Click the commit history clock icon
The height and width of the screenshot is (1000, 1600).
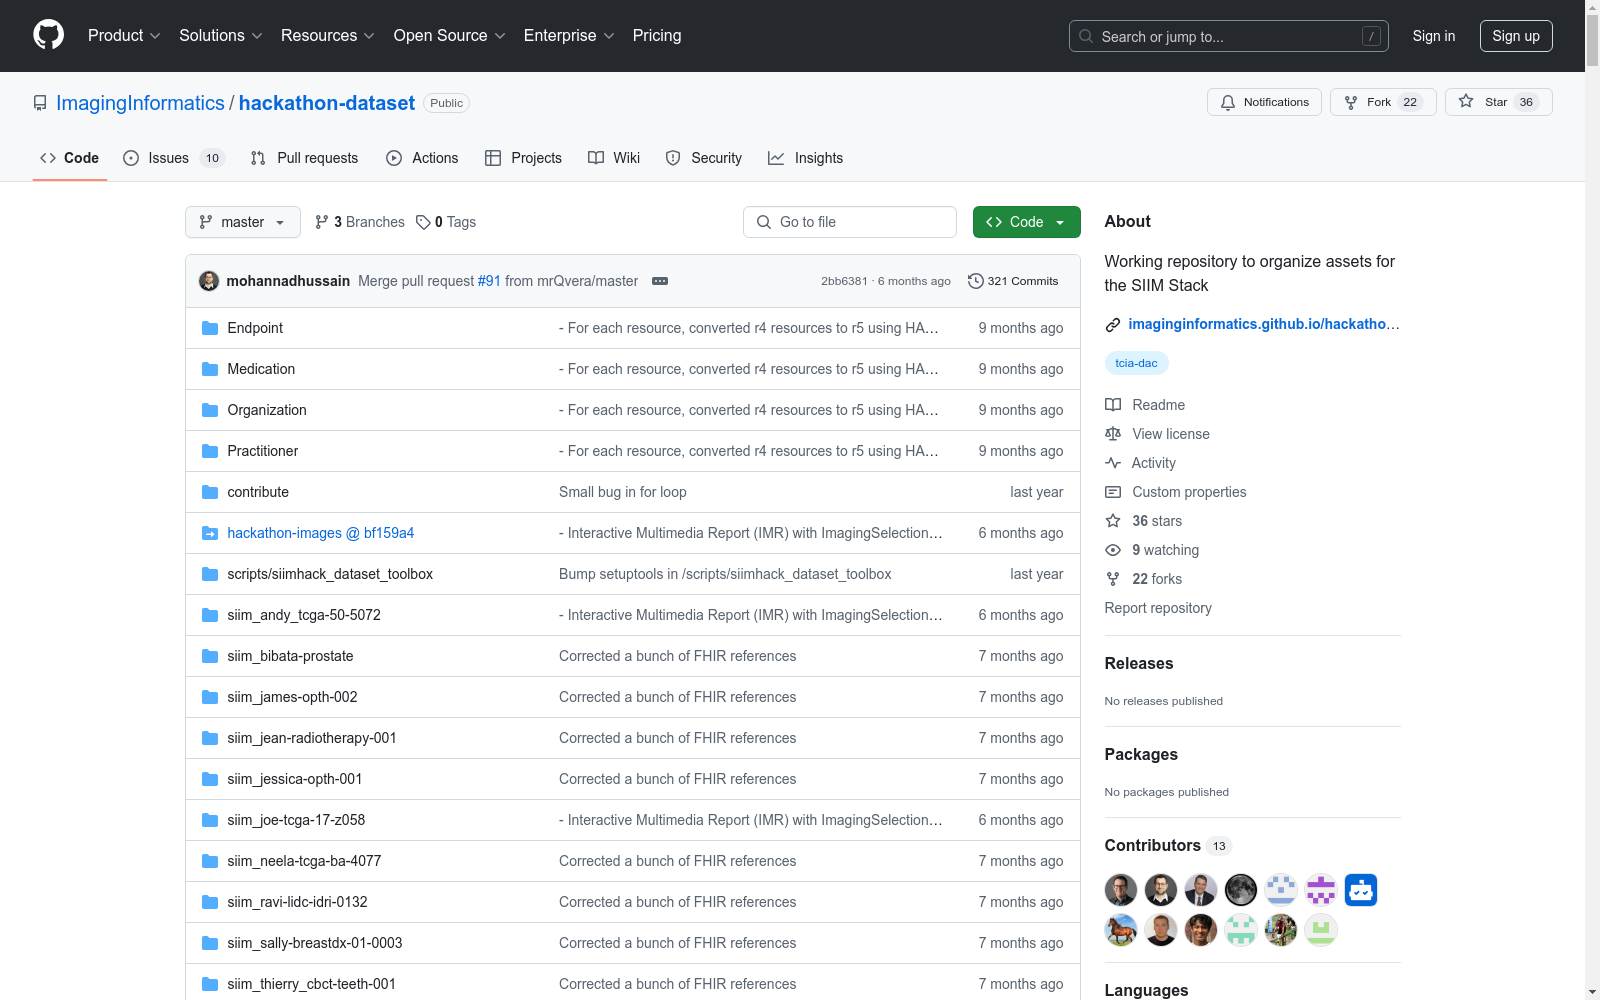click(976, 281)
